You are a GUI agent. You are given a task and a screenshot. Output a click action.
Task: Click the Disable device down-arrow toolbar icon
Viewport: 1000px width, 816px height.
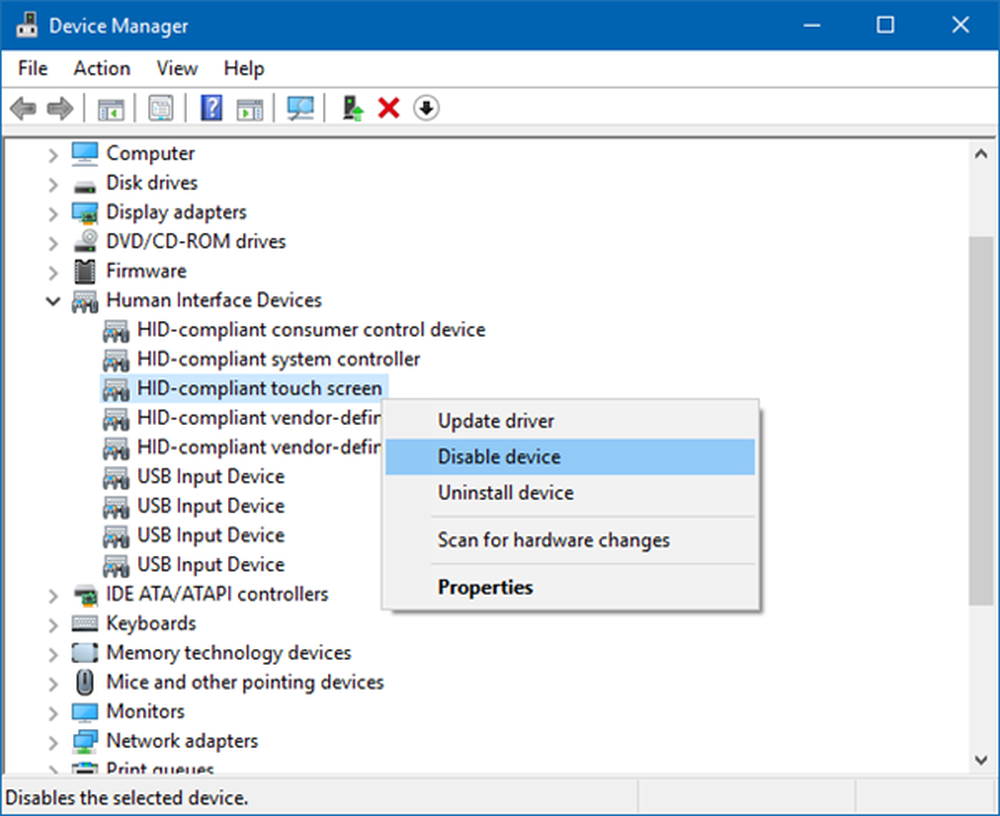pos(427,108)
